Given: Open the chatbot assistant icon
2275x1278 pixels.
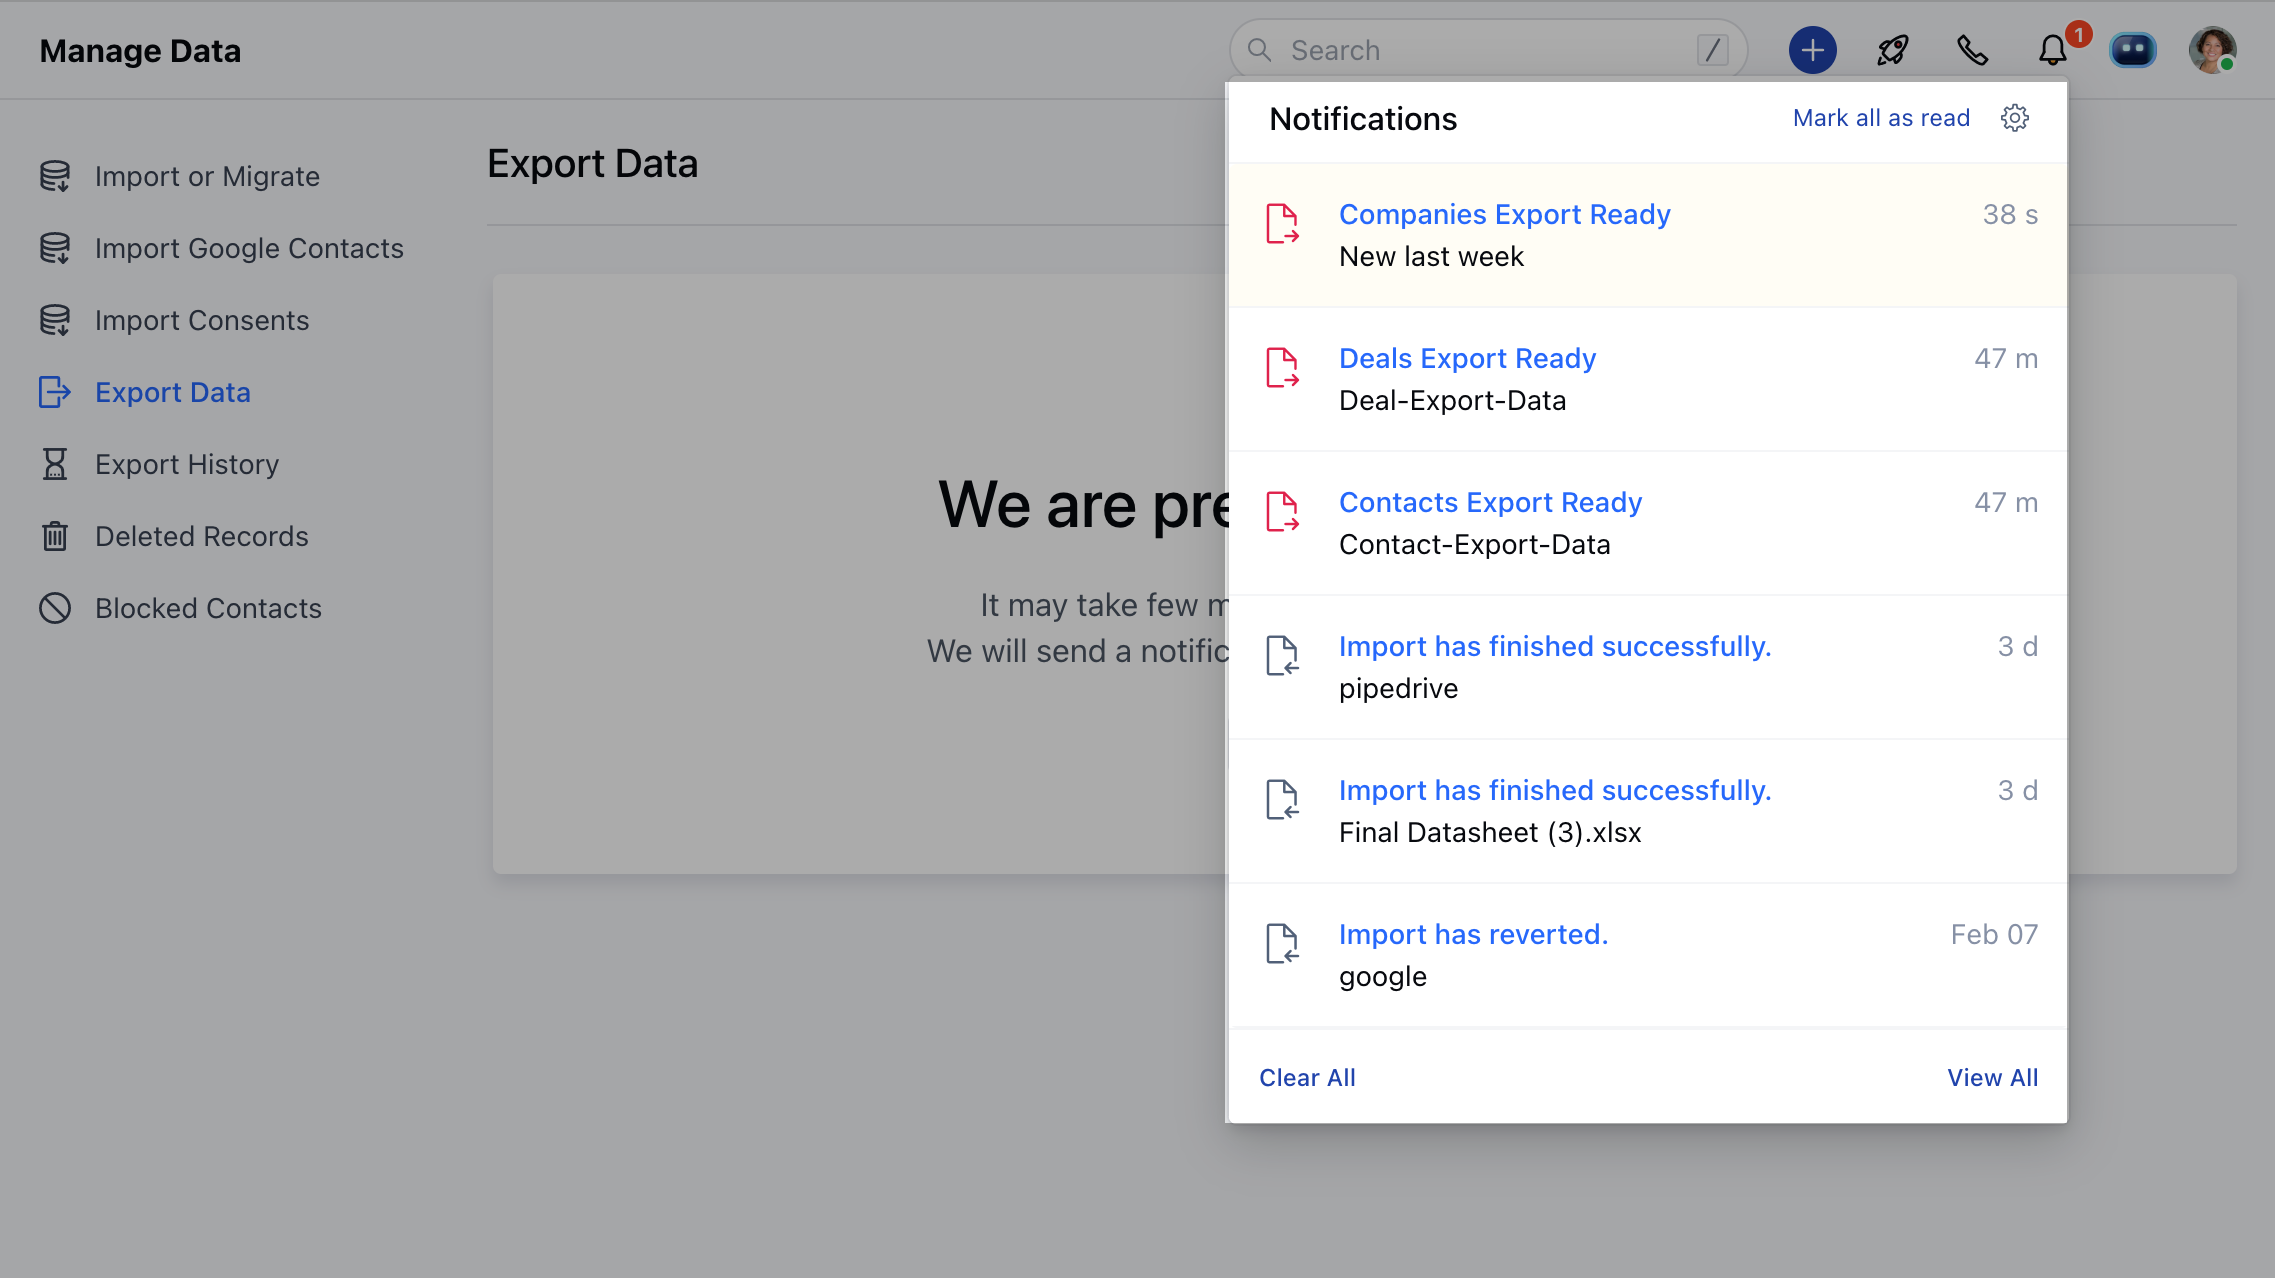Looking at the screenshot, I should (2132, 50).
